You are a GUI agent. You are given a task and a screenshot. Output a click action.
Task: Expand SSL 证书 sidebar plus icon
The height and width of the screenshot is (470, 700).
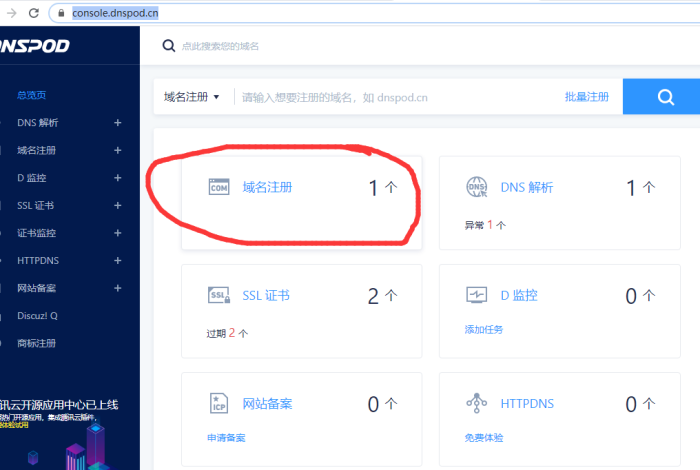pyautogui.click(x=117, y=205)
